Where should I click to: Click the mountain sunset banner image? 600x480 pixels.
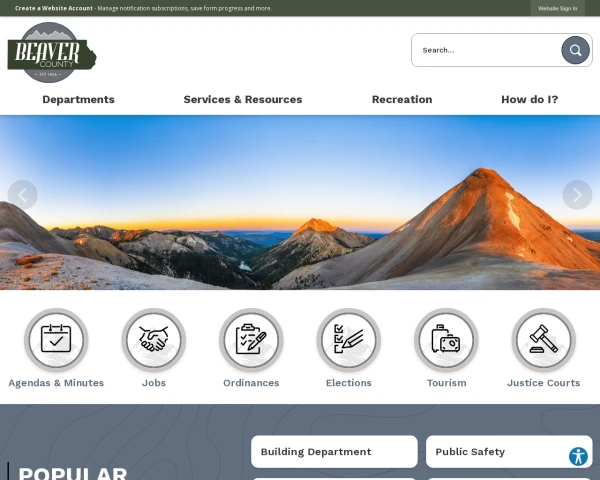(300, 202)
